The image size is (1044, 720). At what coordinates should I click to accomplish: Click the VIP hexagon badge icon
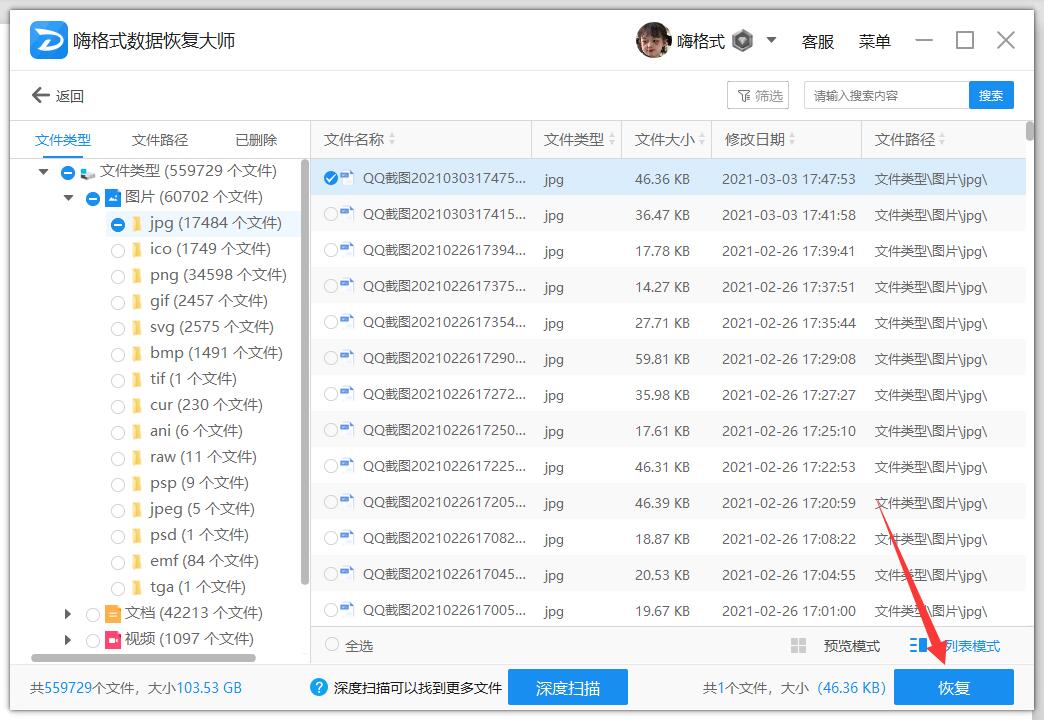(742, 41)
